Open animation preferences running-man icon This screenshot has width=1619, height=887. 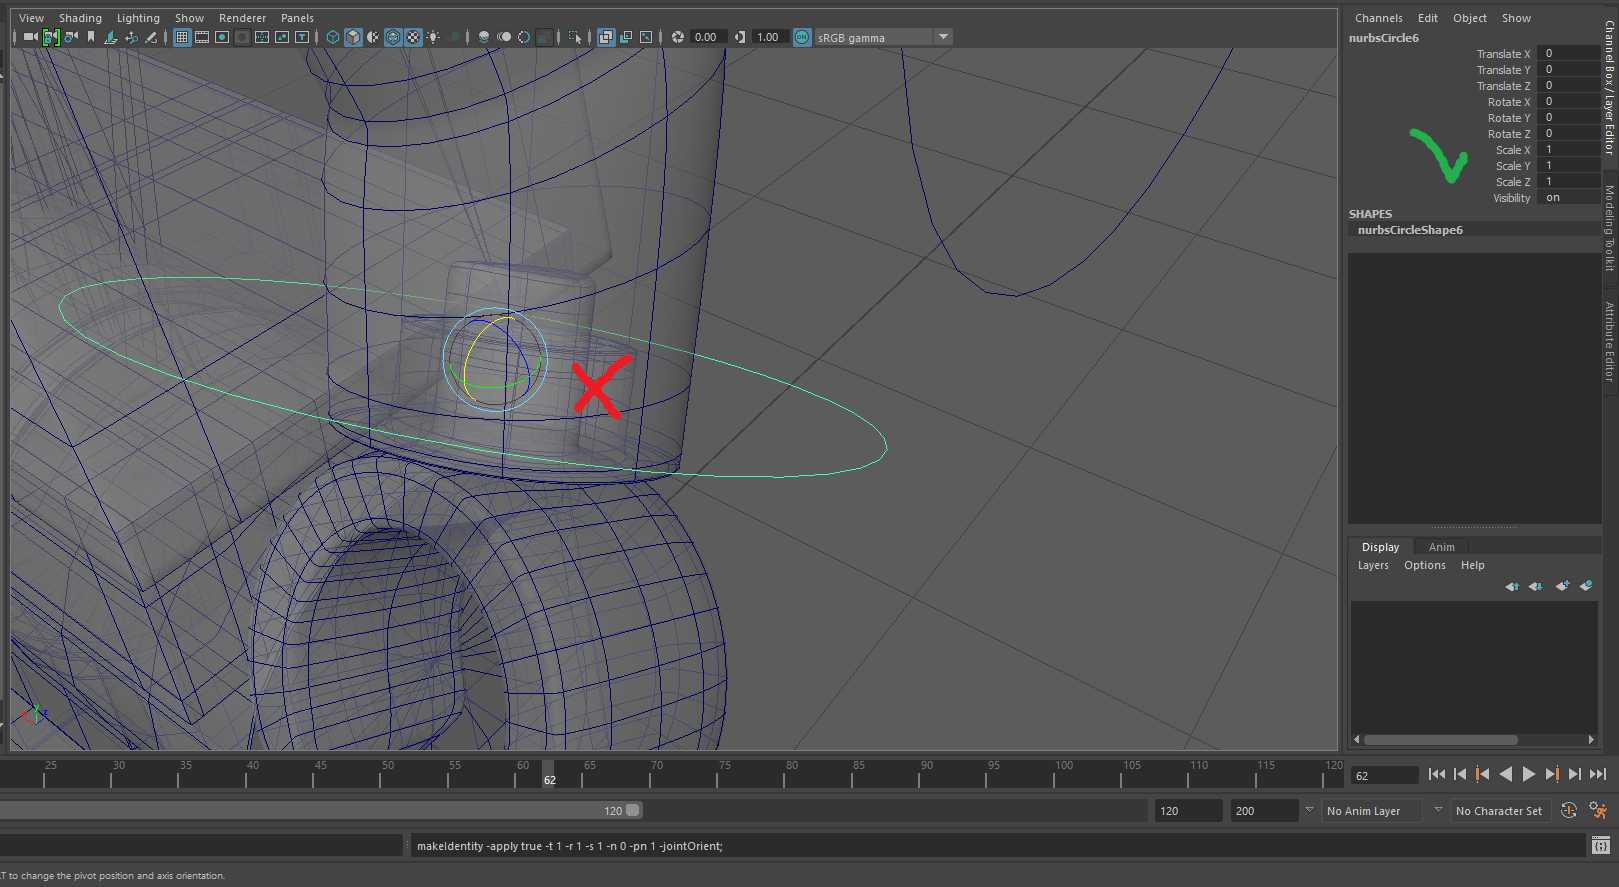coord(1598,811)
